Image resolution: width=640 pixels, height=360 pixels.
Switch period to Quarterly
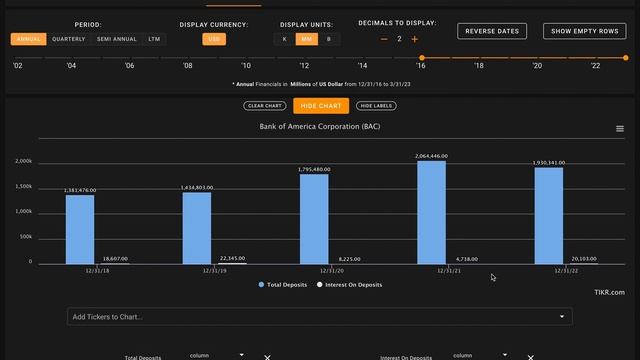pos(69,39)
